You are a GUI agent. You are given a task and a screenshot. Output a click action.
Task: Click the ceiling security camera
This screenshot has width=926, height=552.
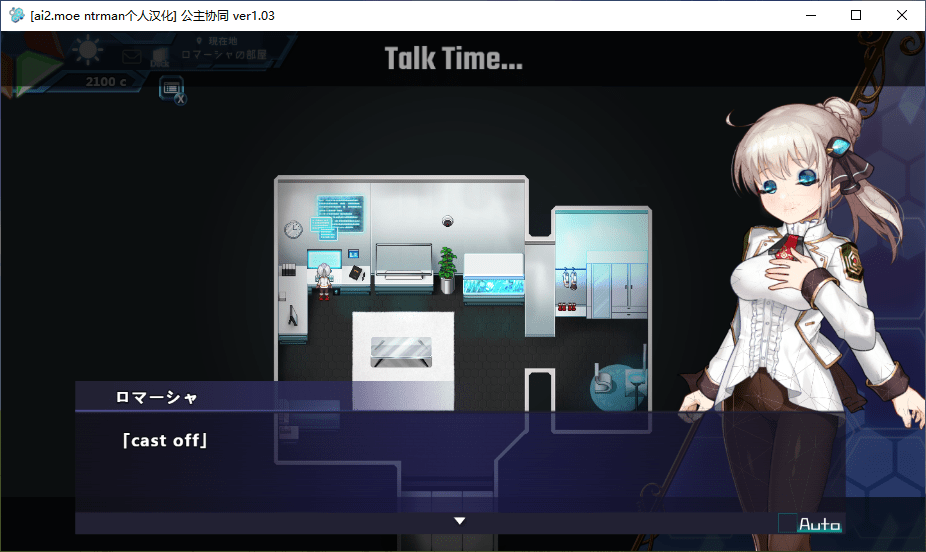click(x=449, y=220)
